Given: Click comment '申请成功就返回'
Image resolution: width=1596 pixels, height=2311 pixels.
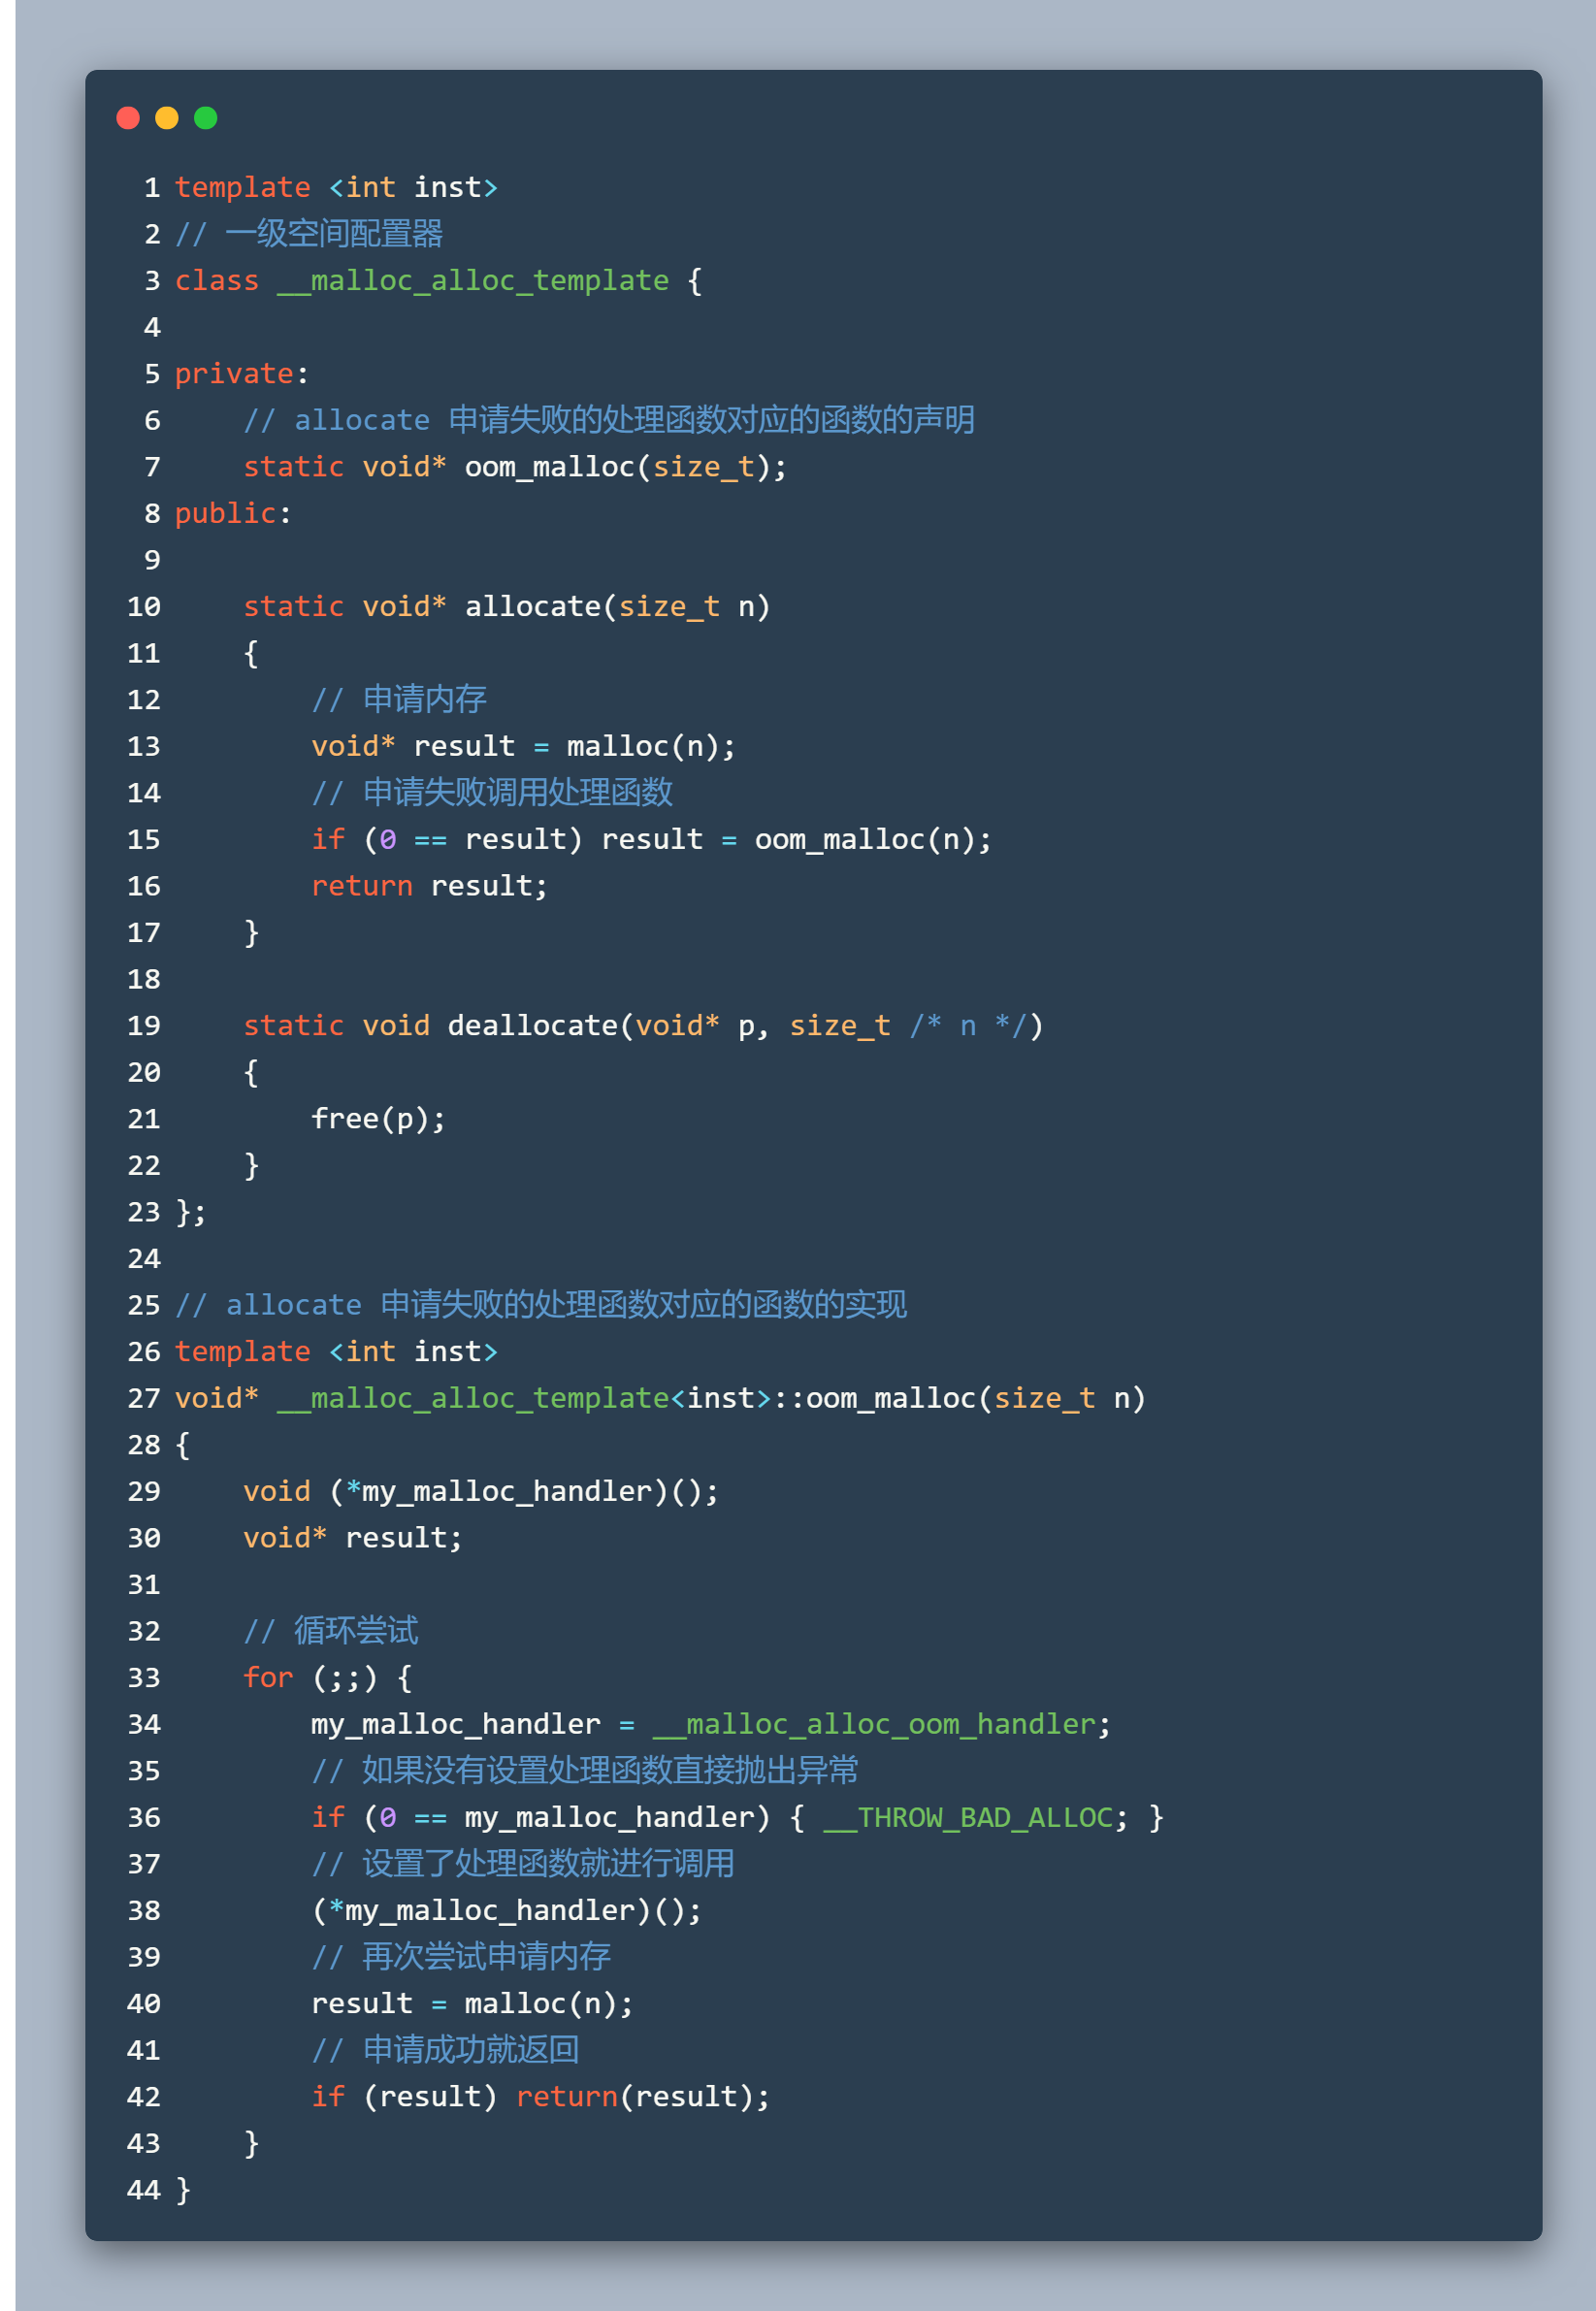Looking at the screenshot, I should coord(471,2050).
